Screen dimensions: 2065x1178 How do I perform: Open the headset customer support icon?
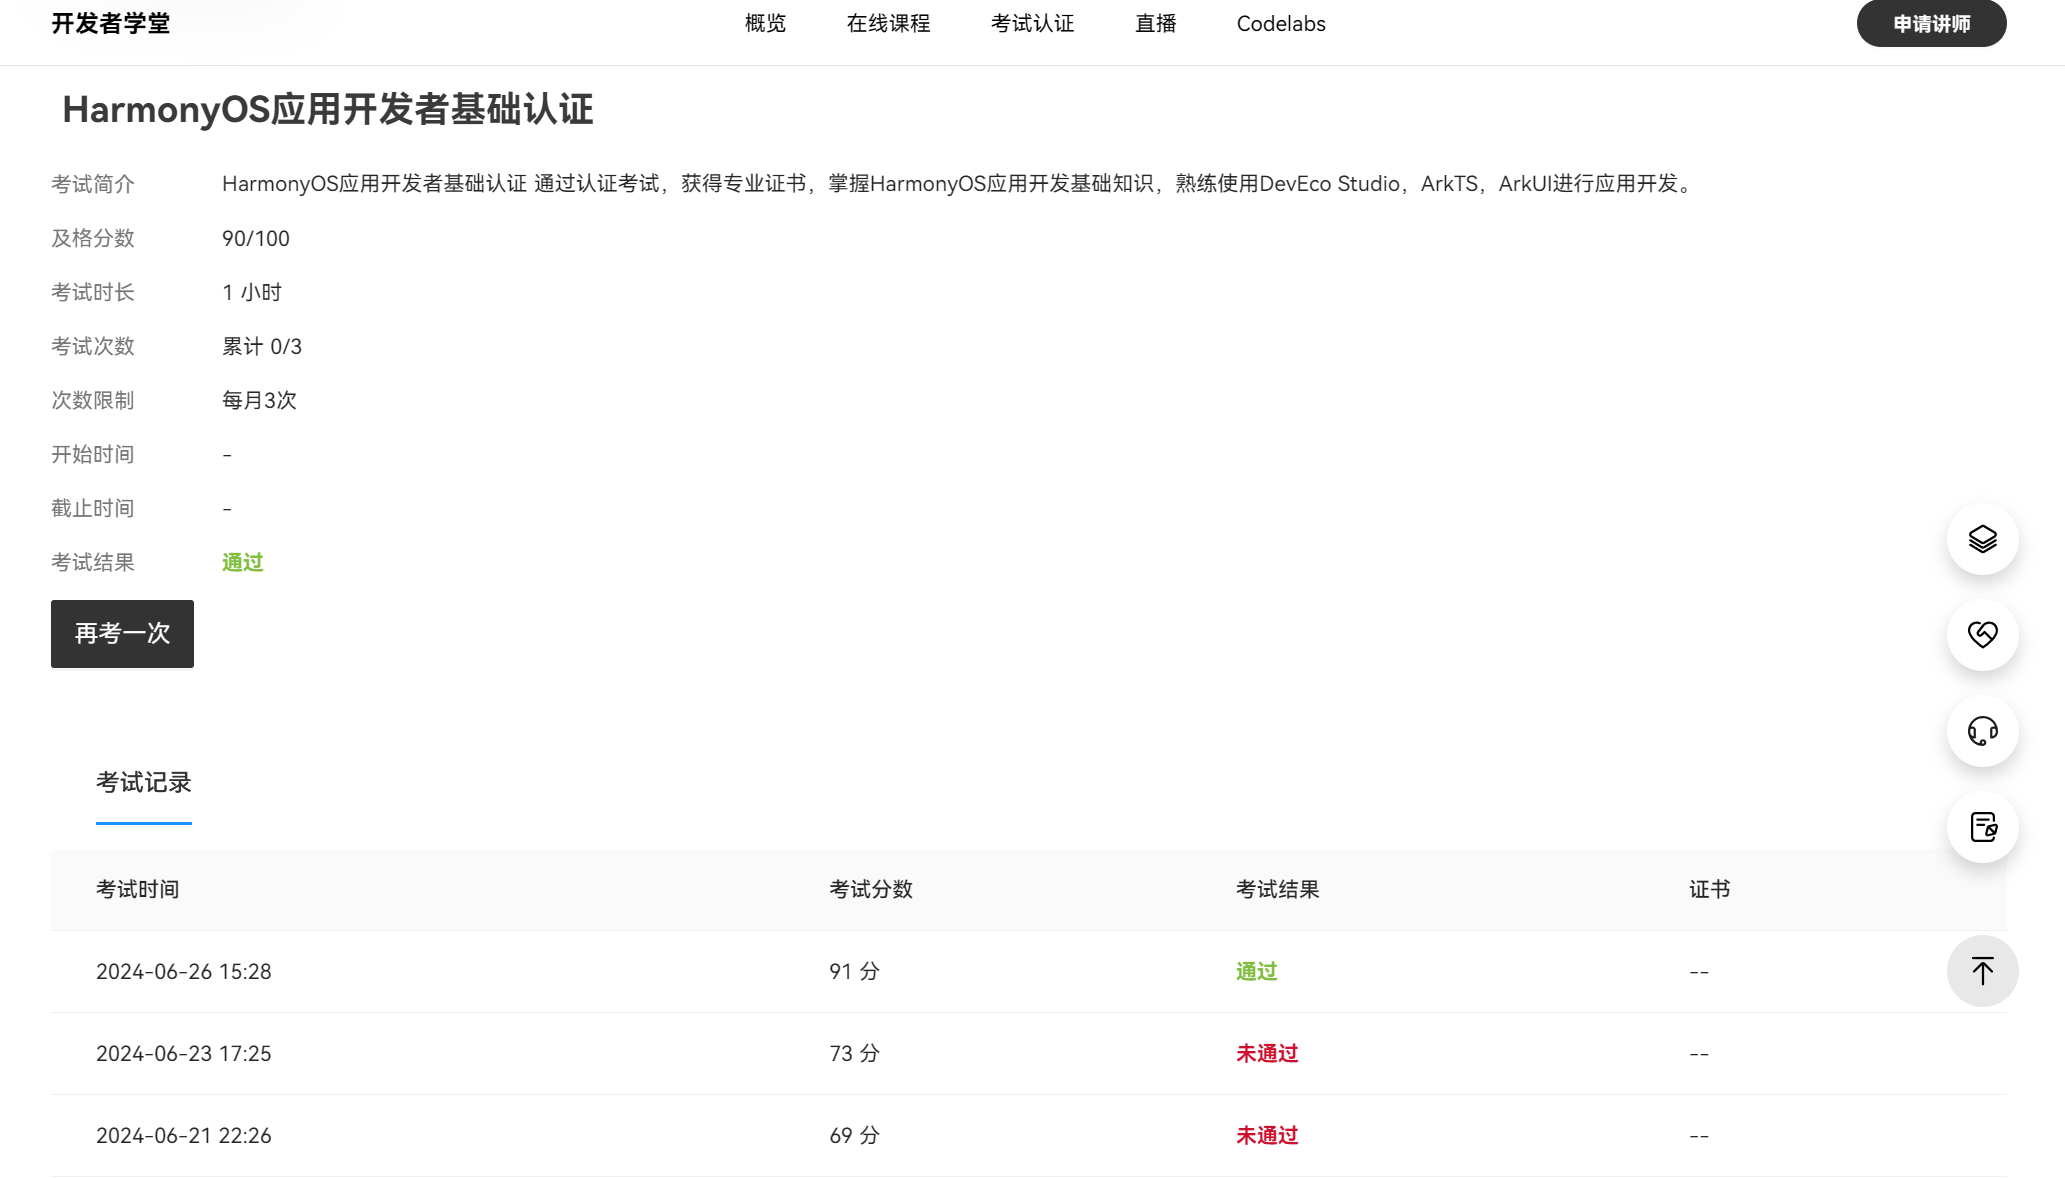tap(1982, 731)
